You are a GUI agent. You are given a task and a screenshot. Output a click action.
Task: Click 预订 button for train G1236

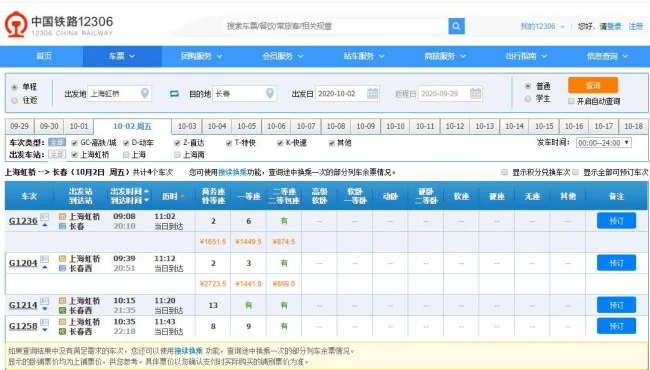tap(616, 221)
